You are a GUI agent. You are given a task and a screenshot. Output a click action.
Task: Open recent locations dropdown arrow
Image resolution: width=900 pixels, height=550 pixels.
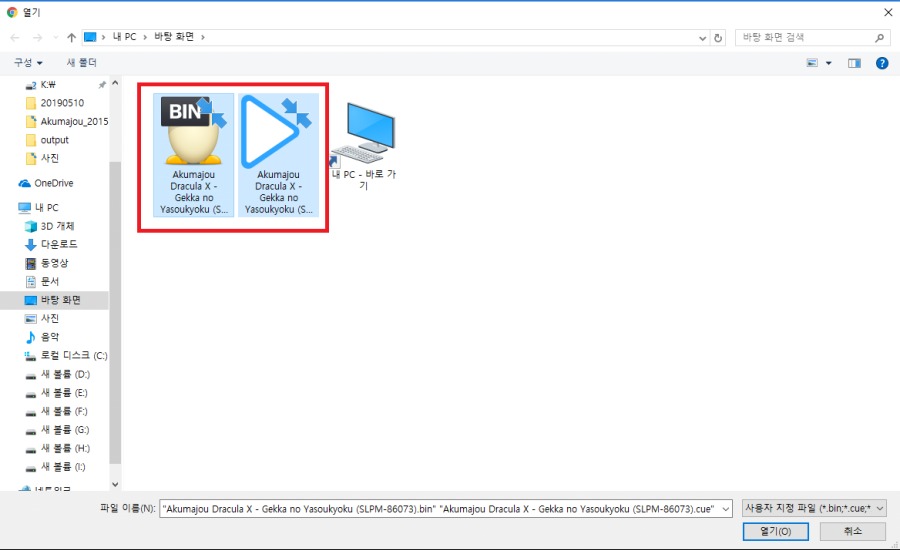56,37
